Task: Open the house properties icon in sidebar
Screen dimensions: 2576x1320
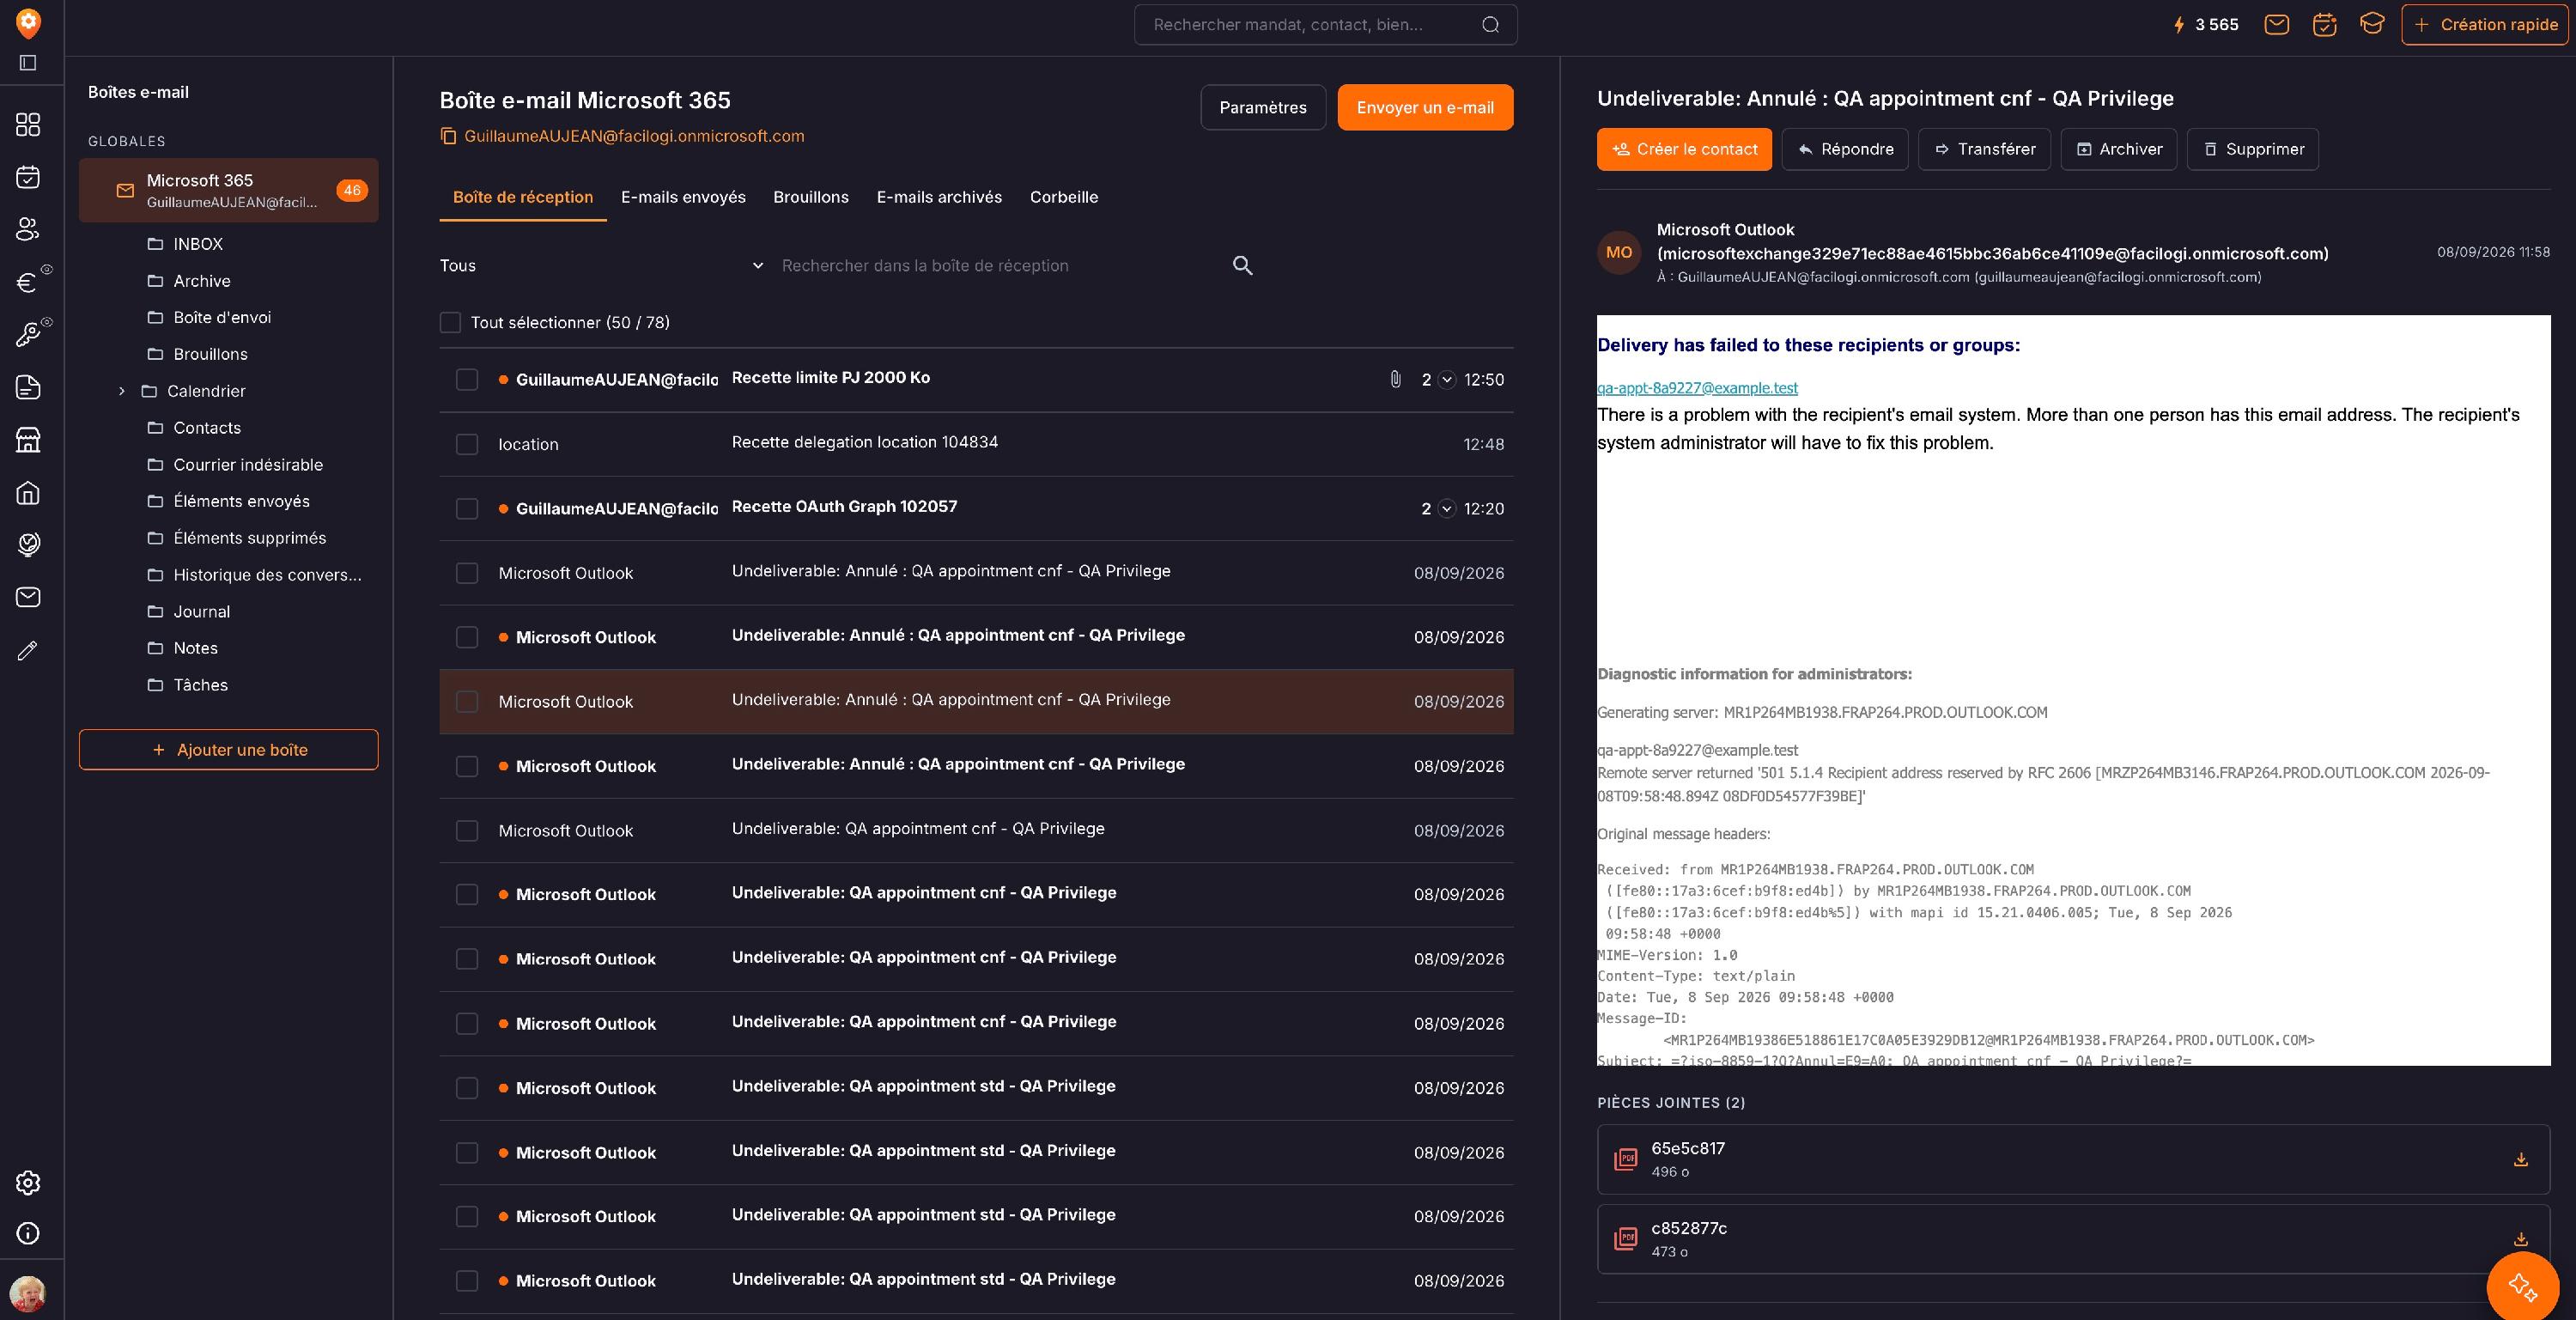Action: coord(28,492)
